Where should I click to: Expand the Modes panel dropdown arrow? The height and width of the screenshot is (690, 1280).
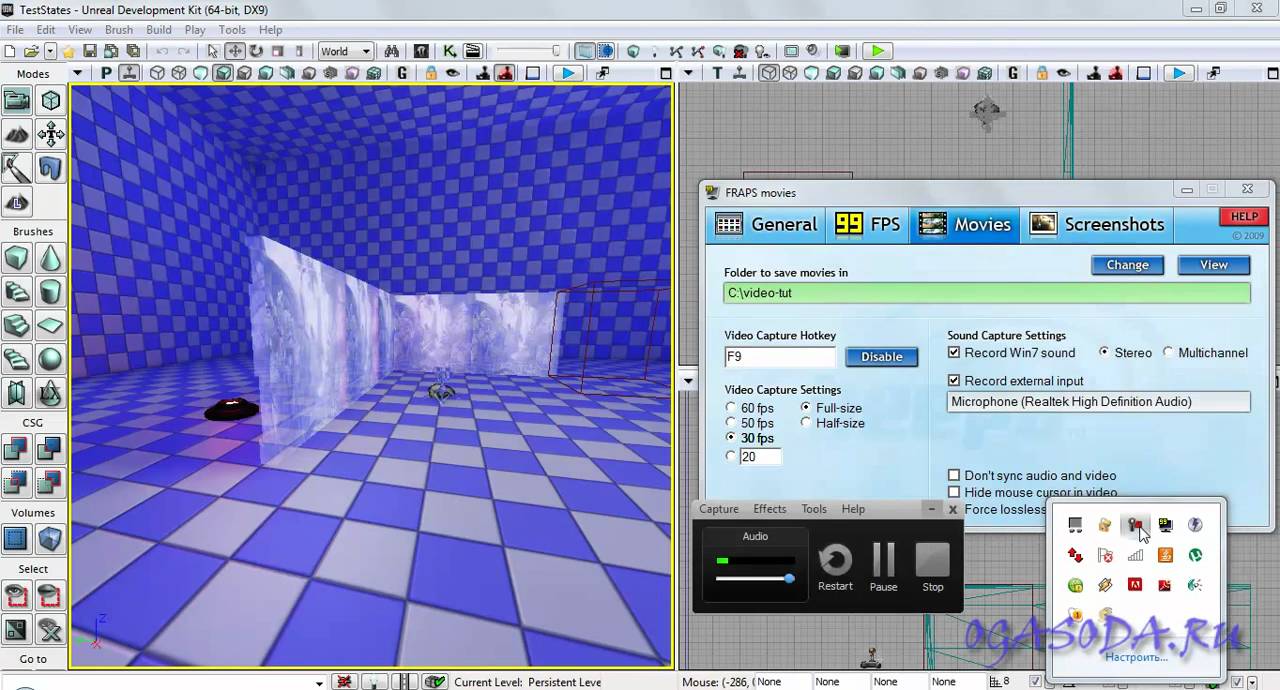pyautogui.click(x=77, y=74)
